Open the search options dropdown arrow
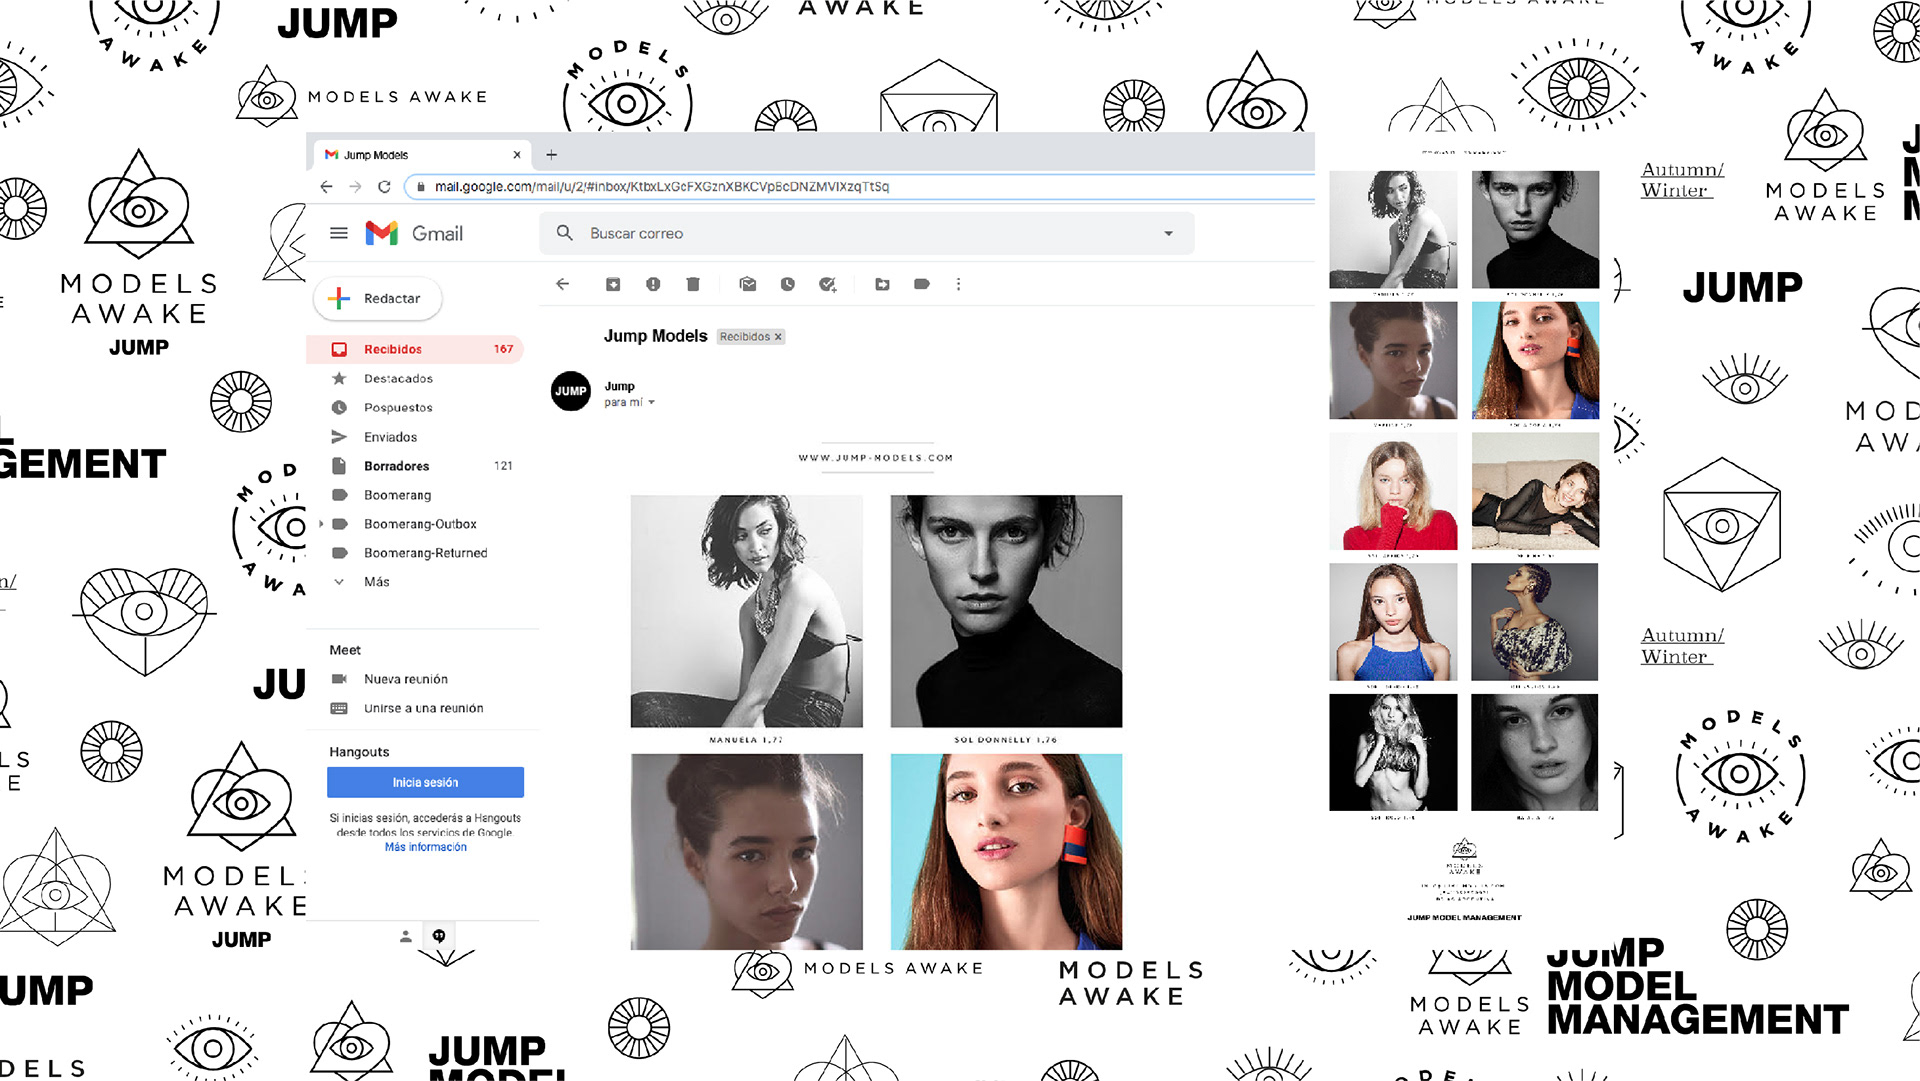This screenshot has height=1081, width=1920. [x=1168, y=234]
